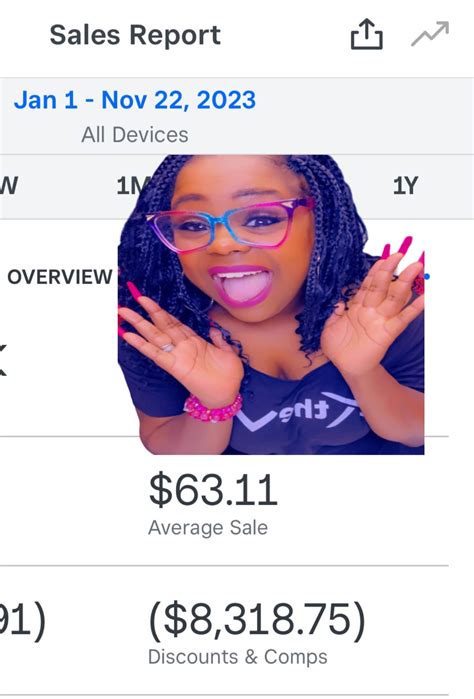Image resolution: width=474 pixels, height=699 pixels.
Task: Tap the $63.11 average sale amount
Action: (x=213, y=490)
